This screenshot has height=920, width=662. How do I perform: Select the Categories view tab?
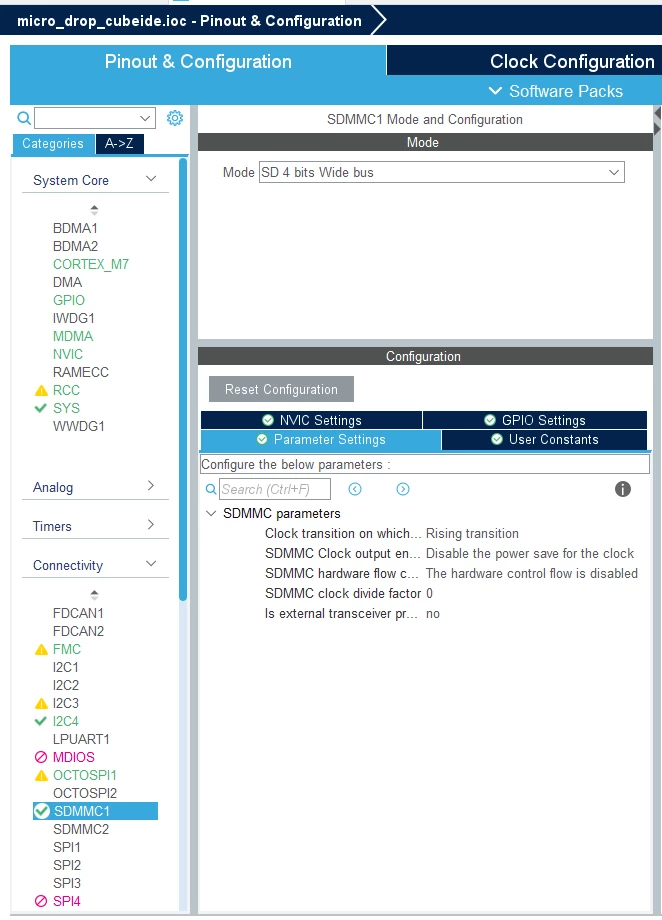tap(53, 143)
